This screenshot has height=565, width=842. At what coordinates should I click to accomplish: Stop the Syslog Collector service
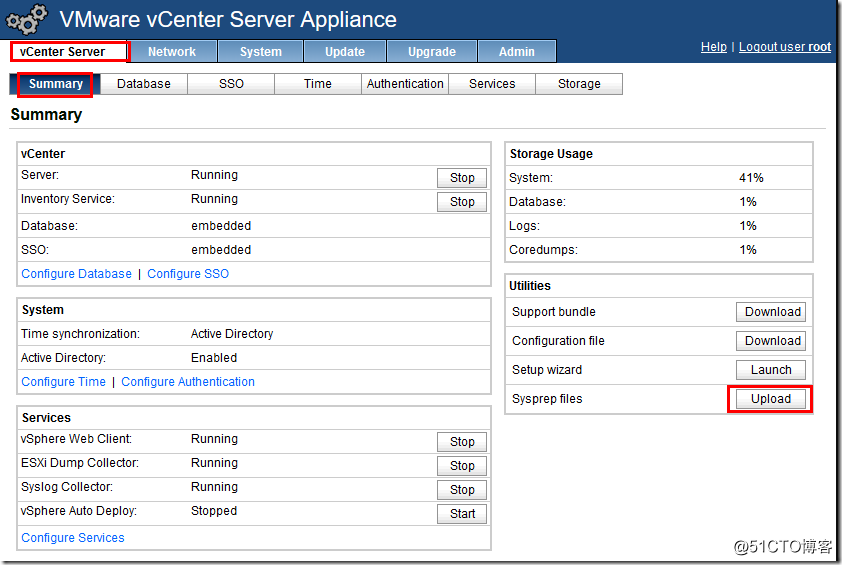click(462, 490)
